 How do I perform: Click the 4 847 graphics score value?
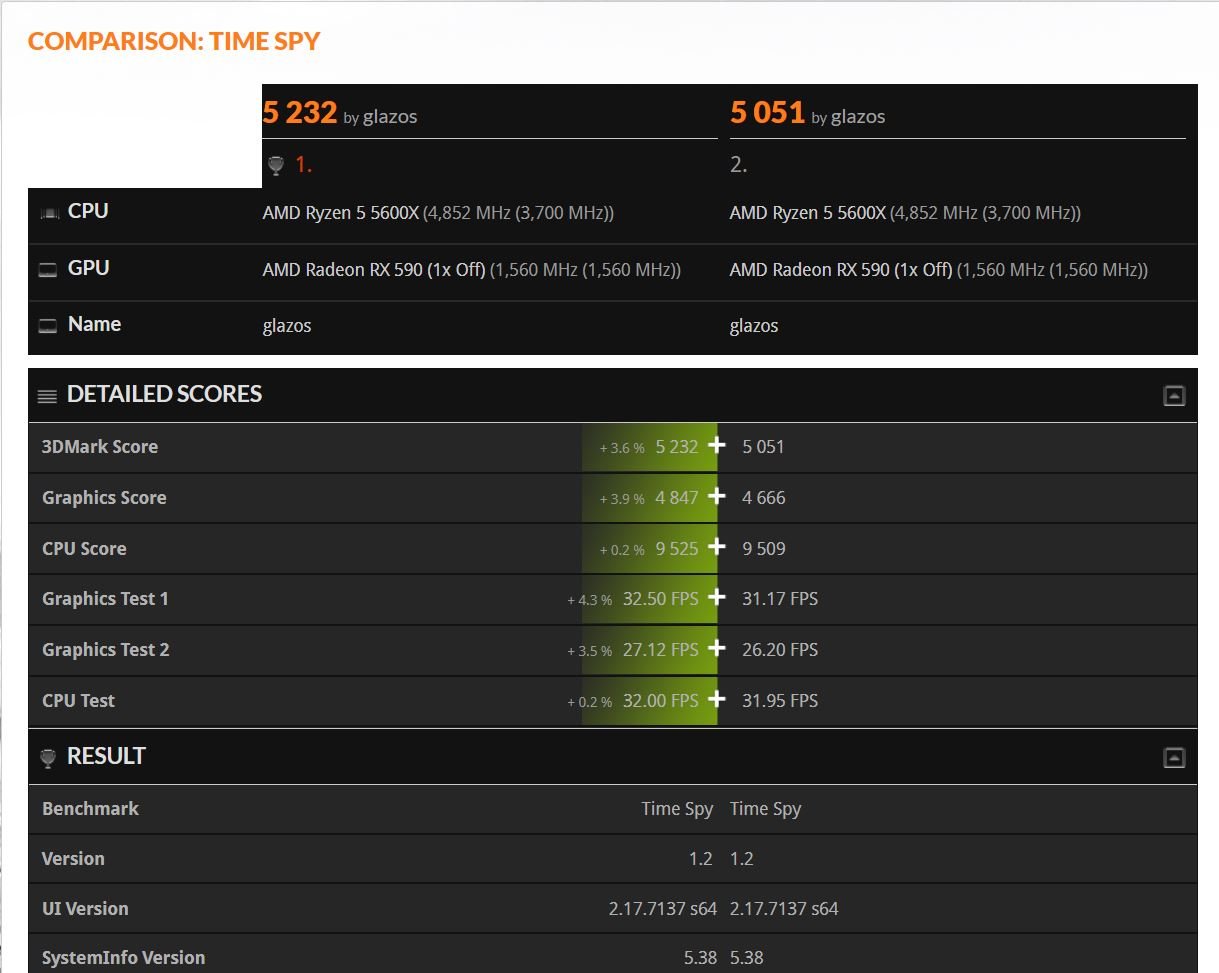click(677, 498)
